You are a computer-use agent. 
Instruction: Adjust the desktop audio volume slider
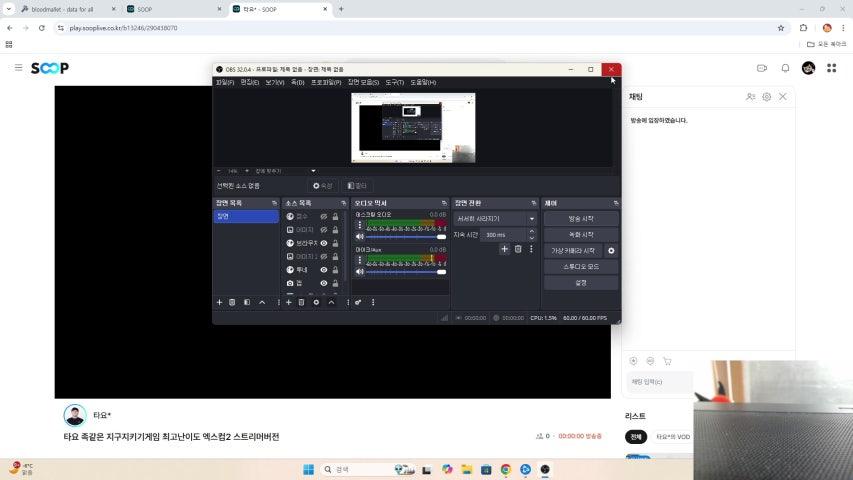pos(406,237)
